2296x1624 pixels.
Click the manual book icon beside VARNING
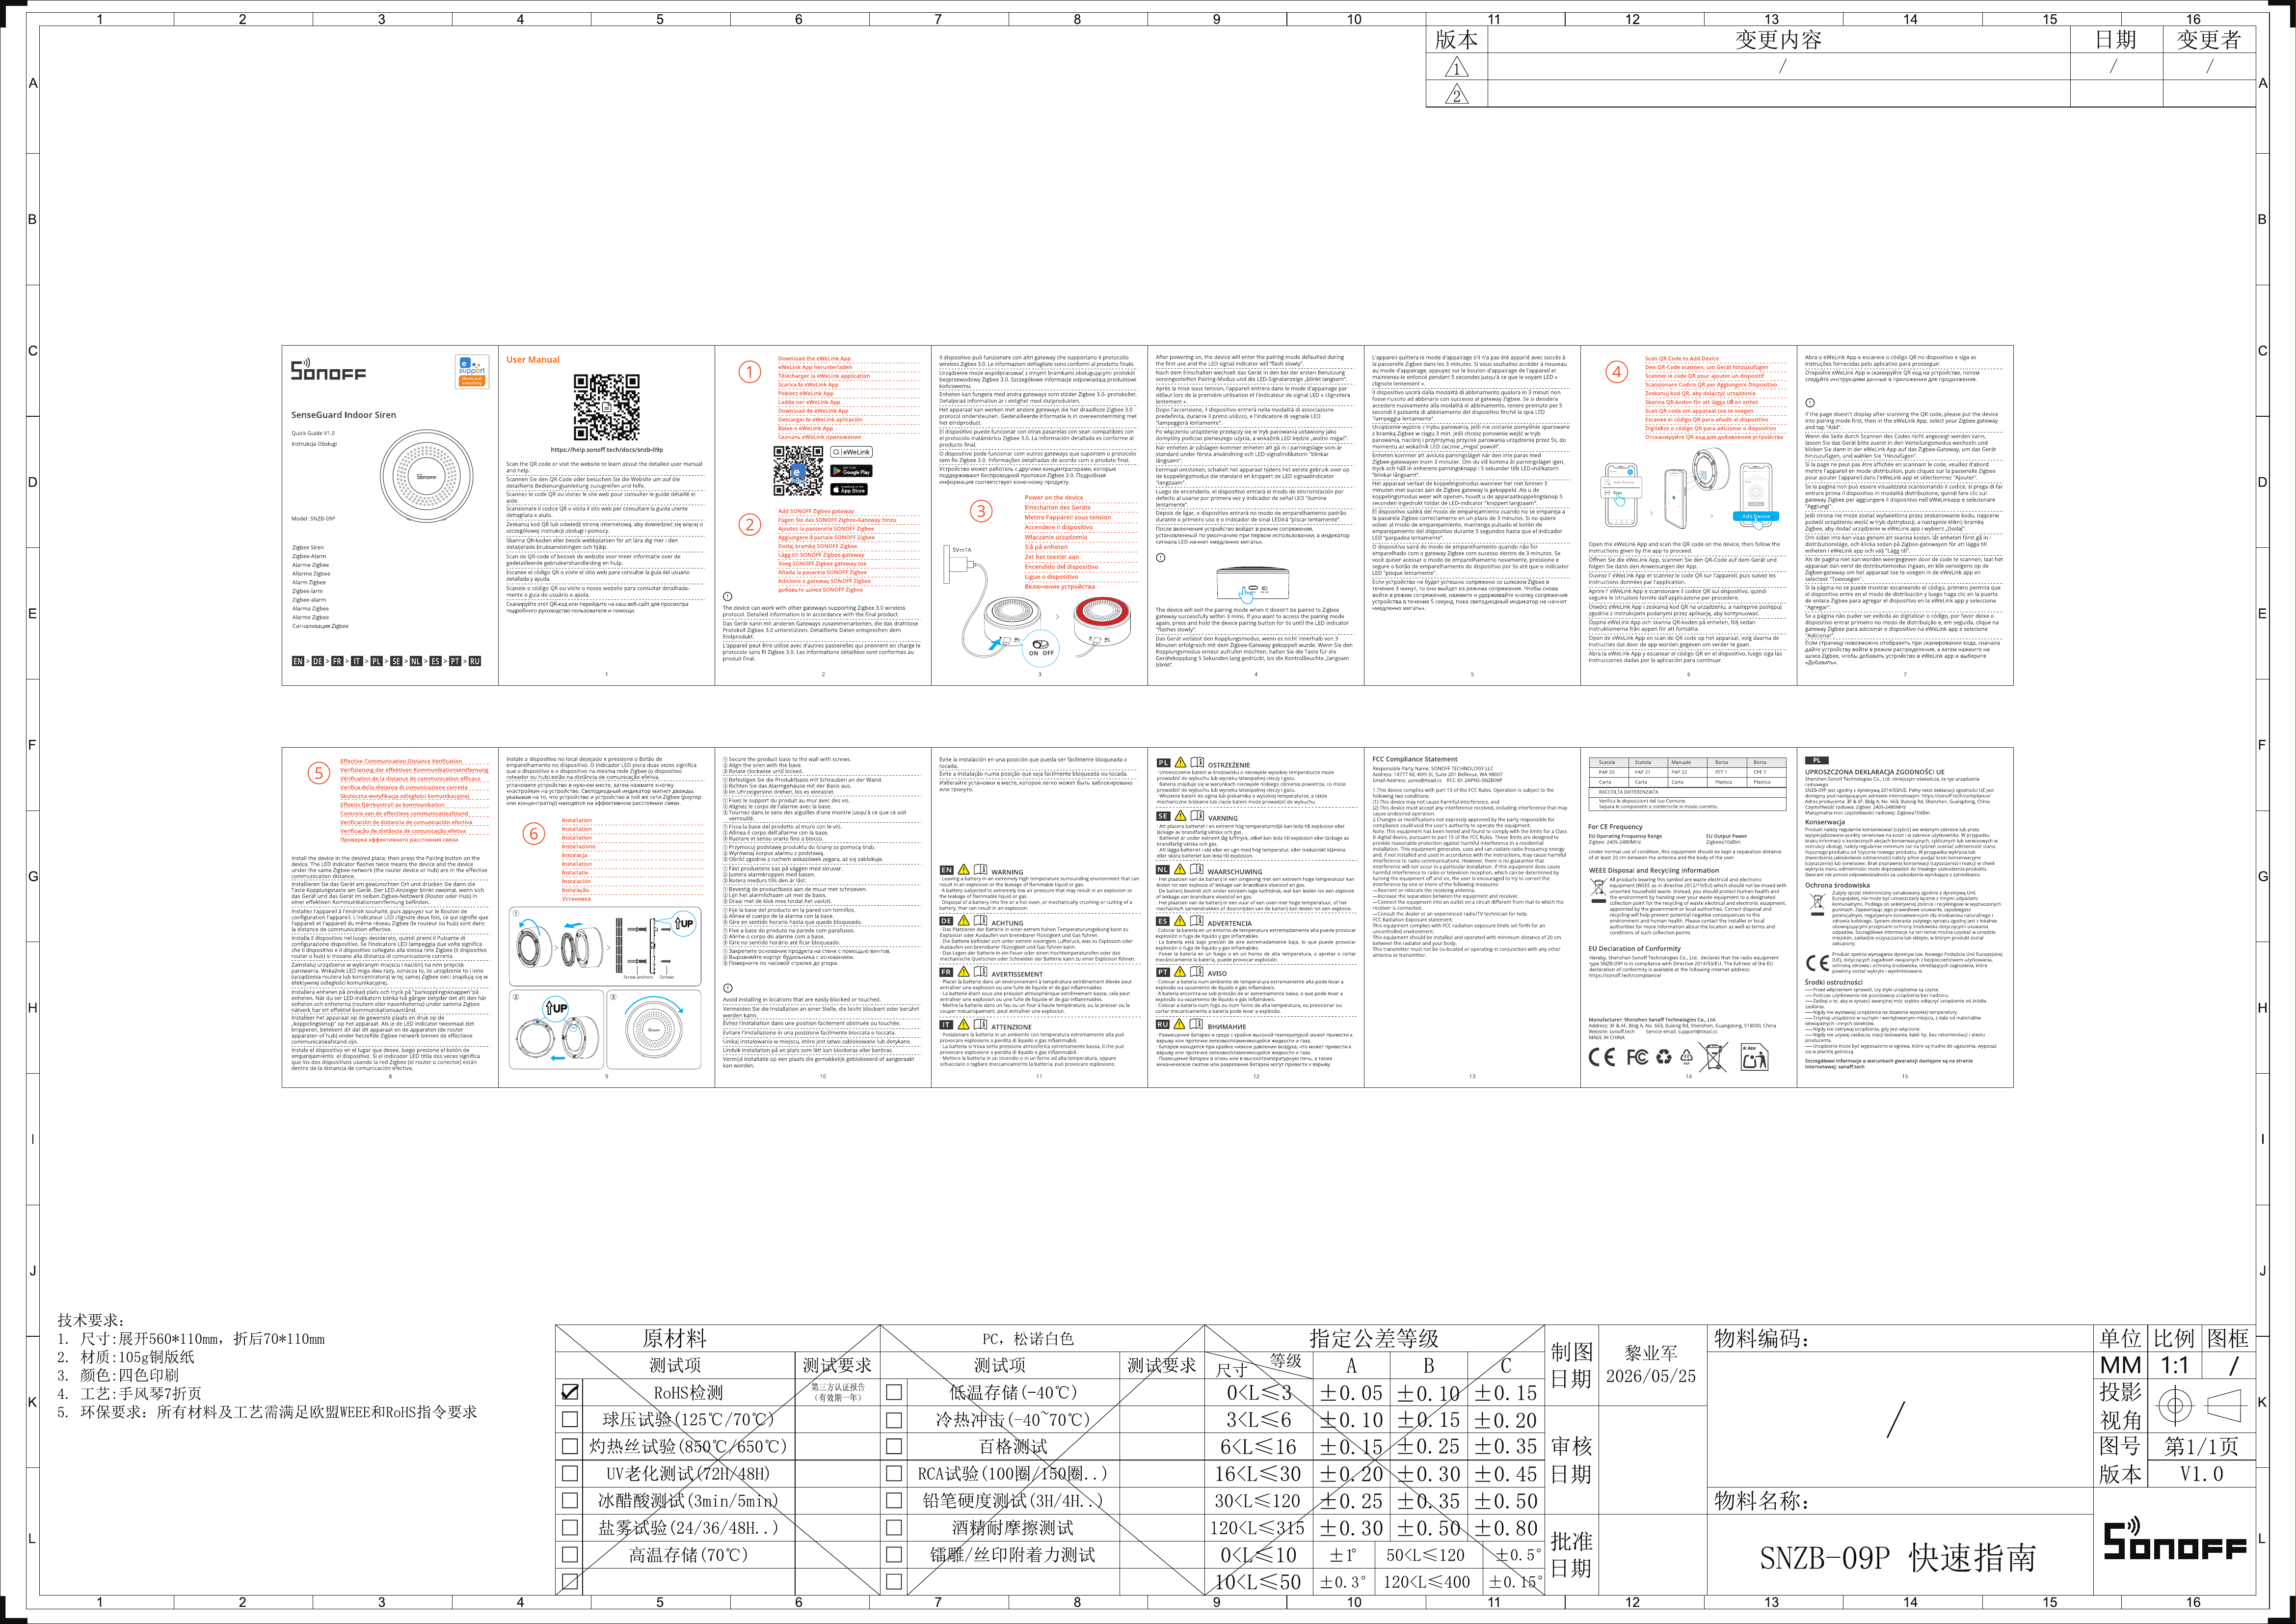(x=1197, y=816)
